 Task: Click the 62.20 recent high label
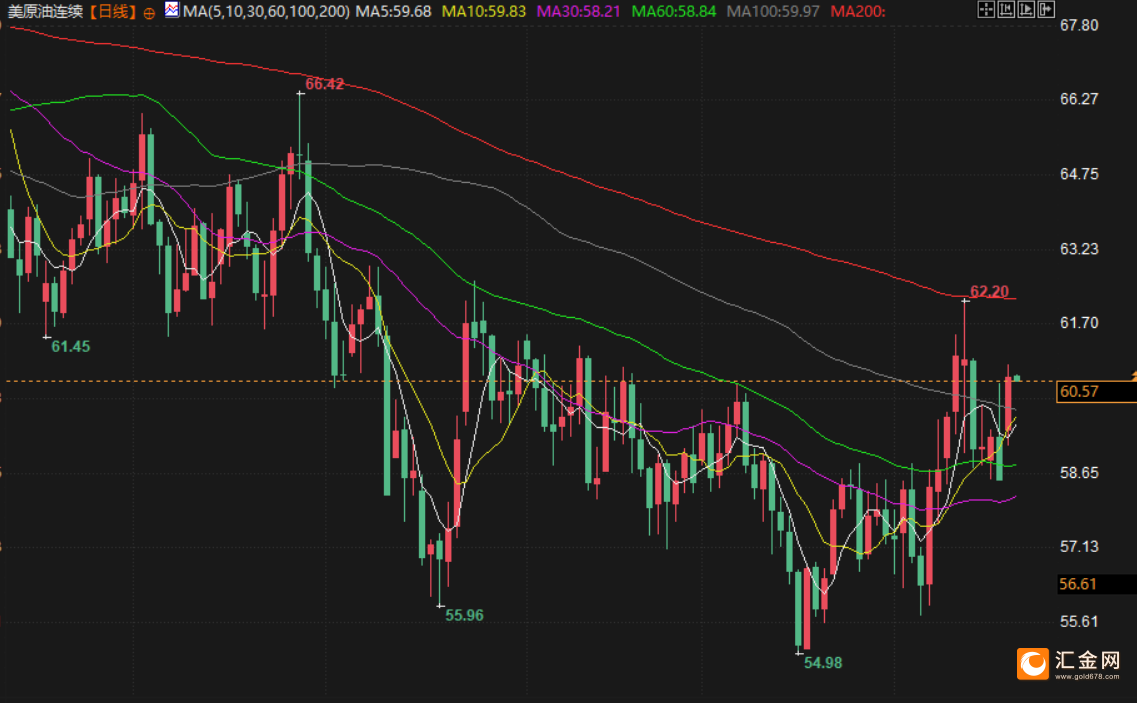click(x=989, y=291)
